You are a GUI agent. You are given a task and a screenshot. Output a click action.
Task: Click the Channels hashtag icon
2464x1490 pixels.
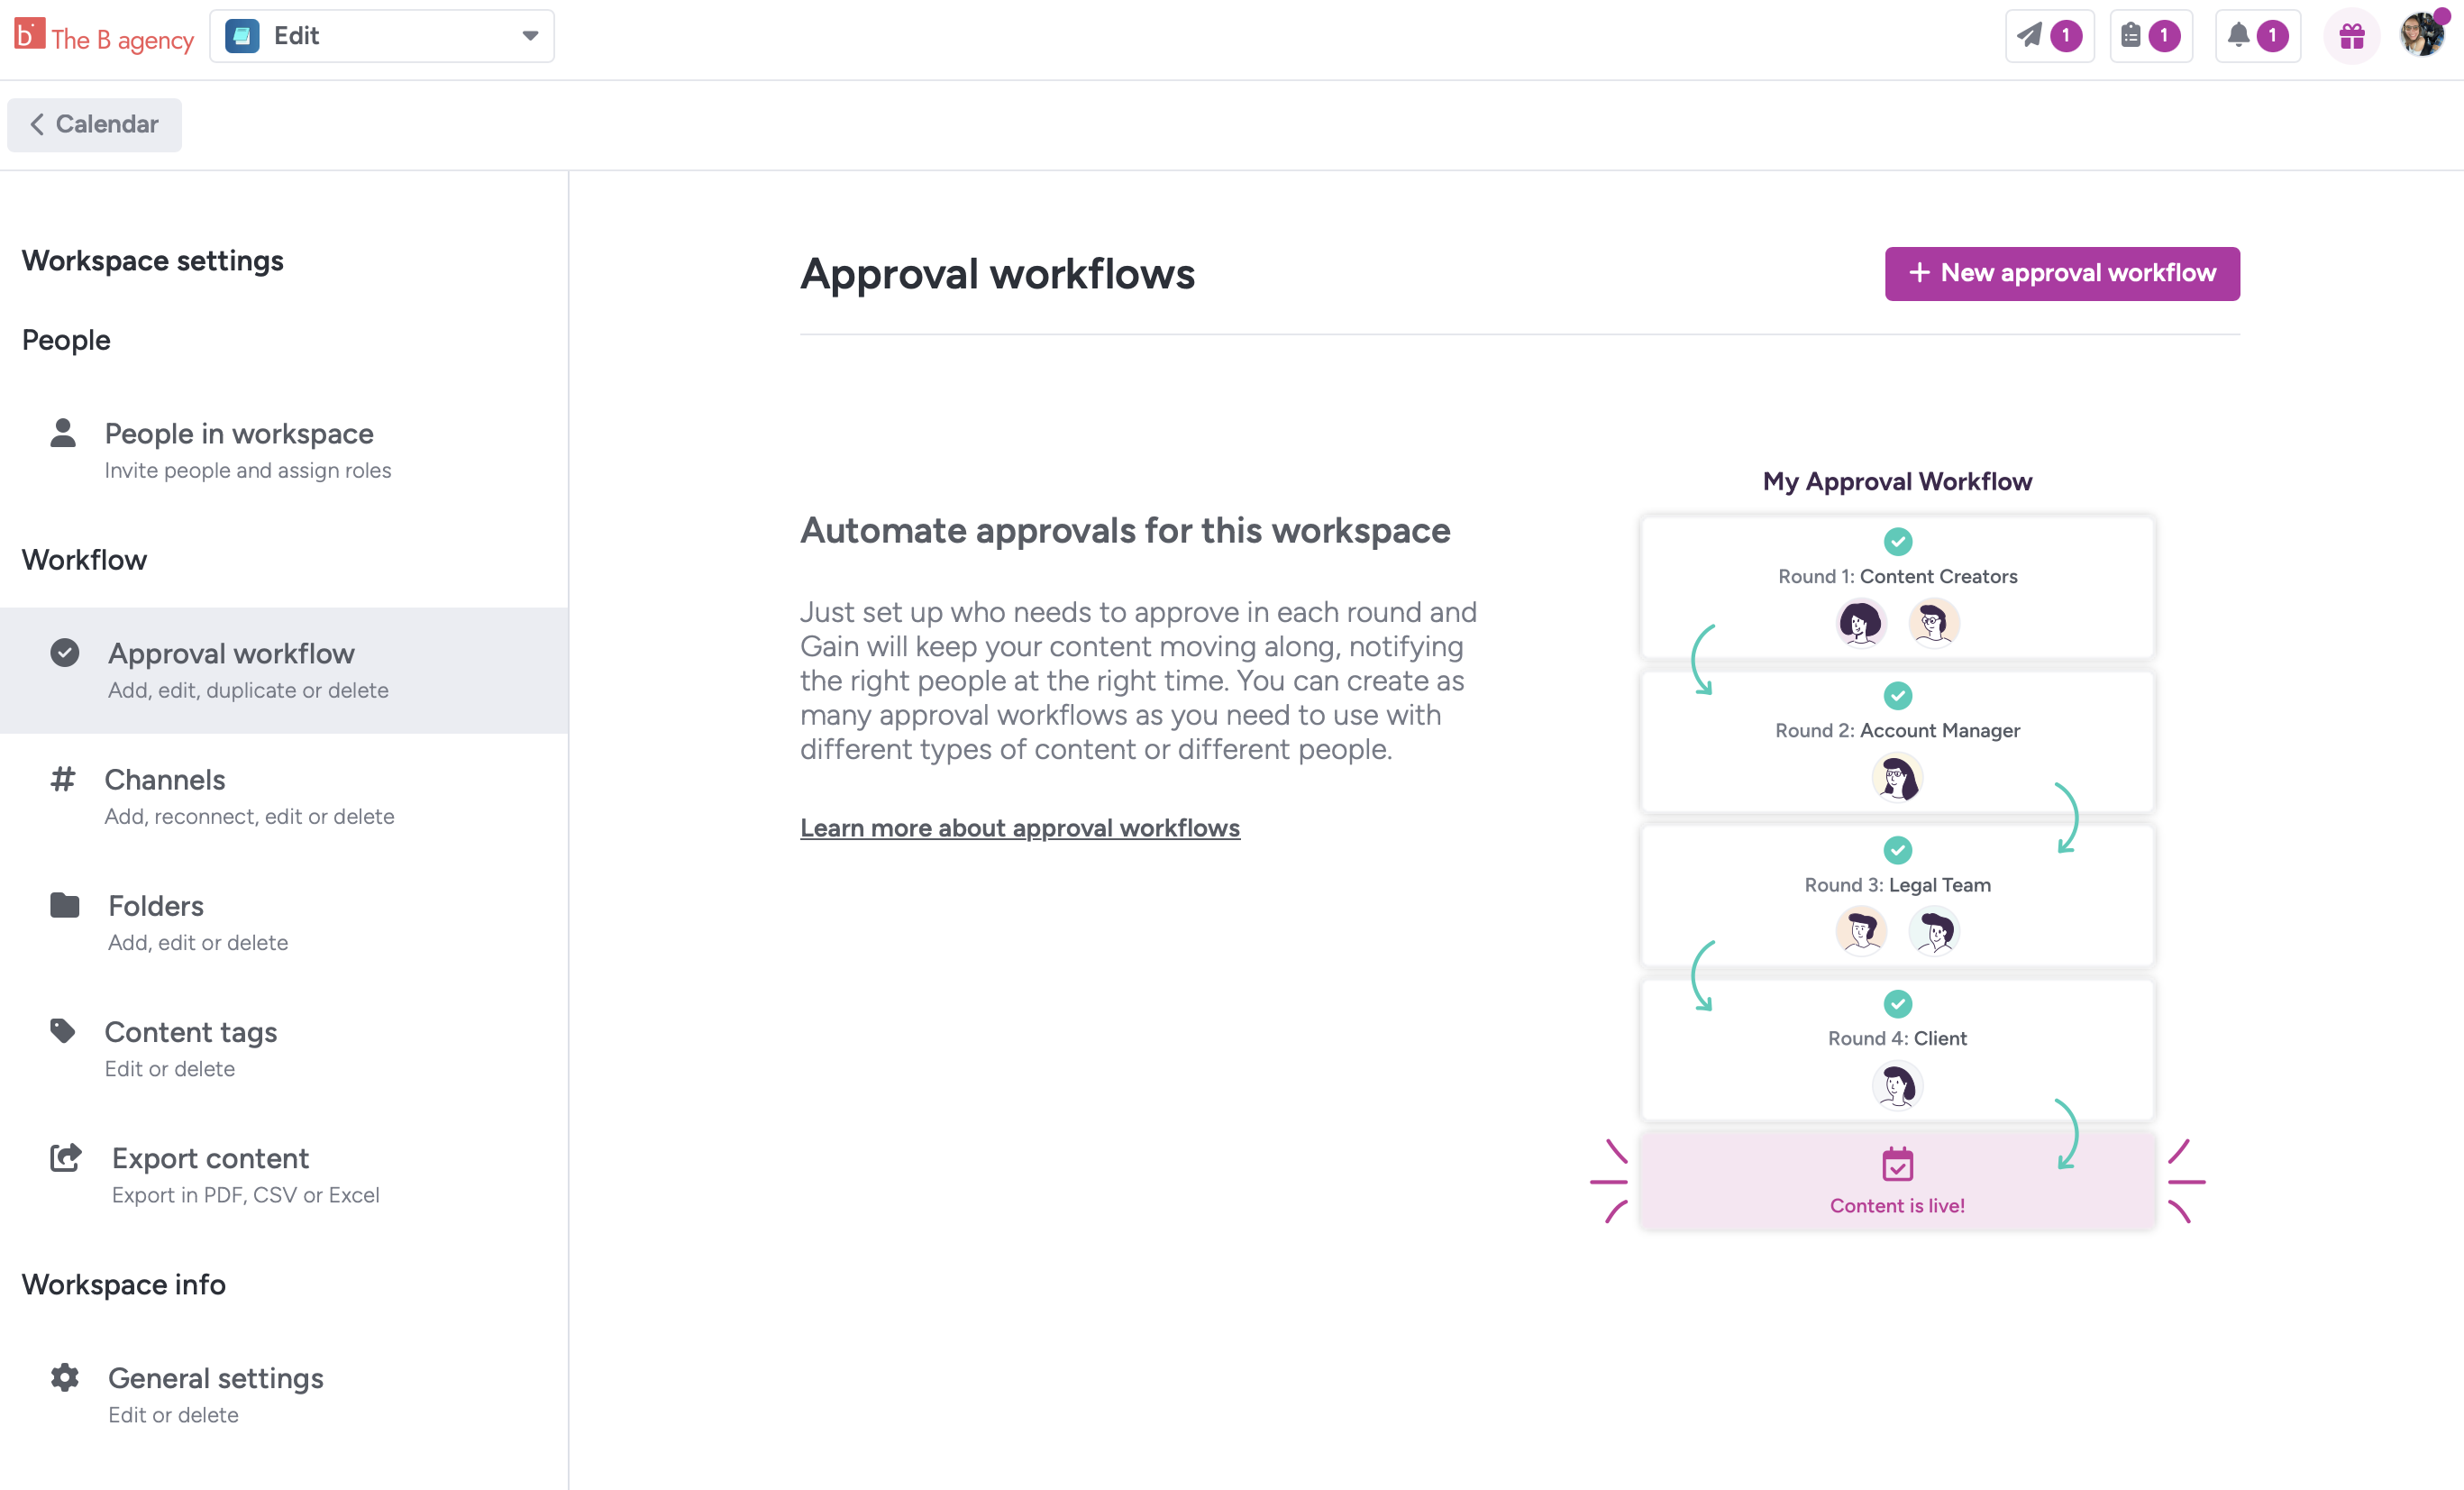(63, 778)
